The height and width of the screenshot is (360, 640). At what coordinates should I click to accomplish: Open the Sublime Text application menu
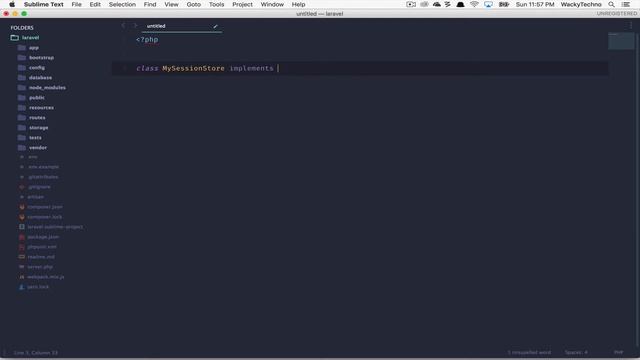tap(44, 4)
